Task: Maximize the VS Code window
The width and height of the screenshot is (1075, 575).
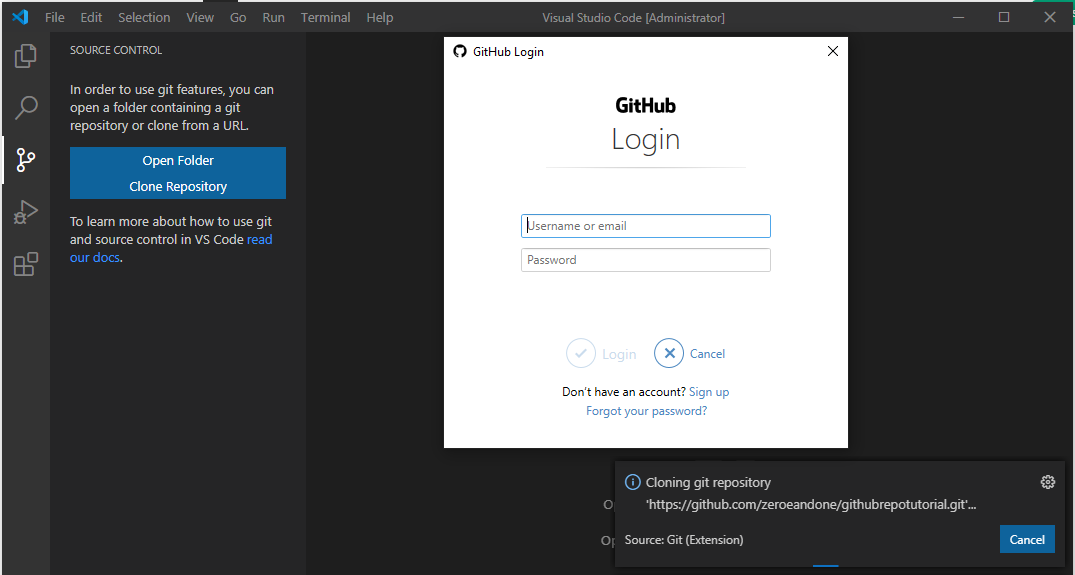Action: pos(1004,17)
